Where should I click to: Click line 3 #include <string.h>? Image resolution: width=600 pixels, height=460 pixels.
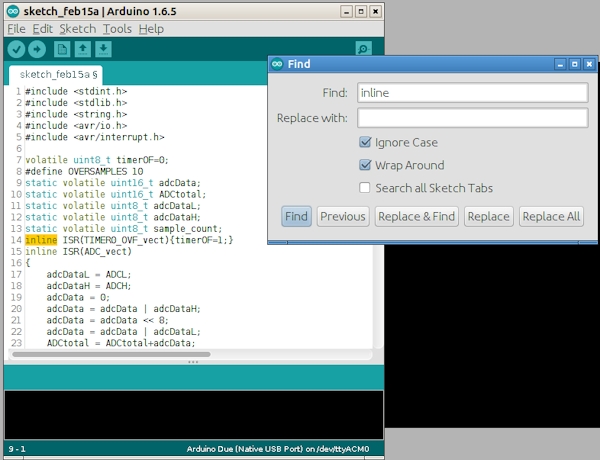click(x=76, y=114)
